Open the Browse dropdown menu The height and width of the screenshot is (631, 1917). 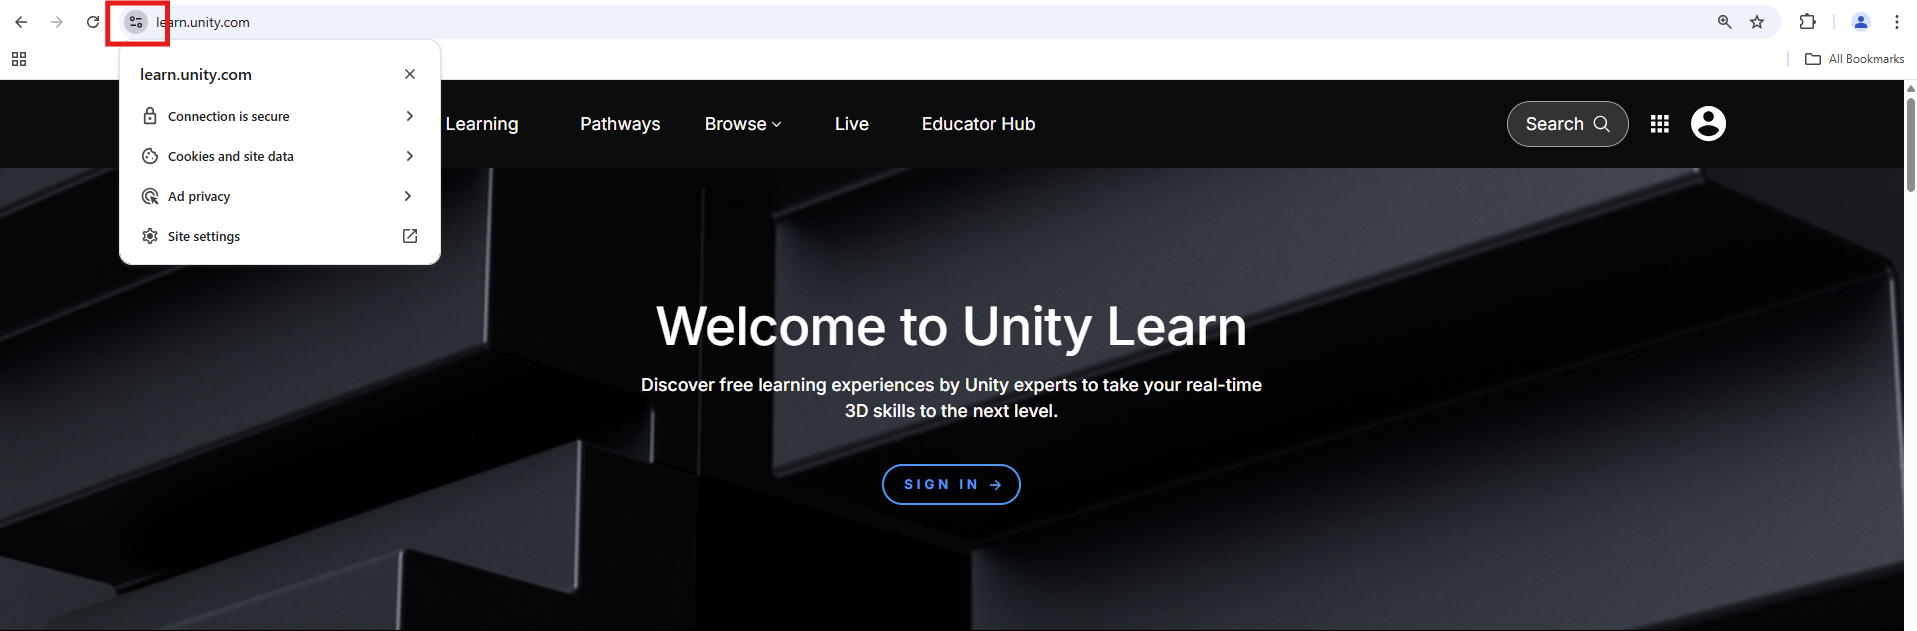pyautogui.click(x=743, y=124)
